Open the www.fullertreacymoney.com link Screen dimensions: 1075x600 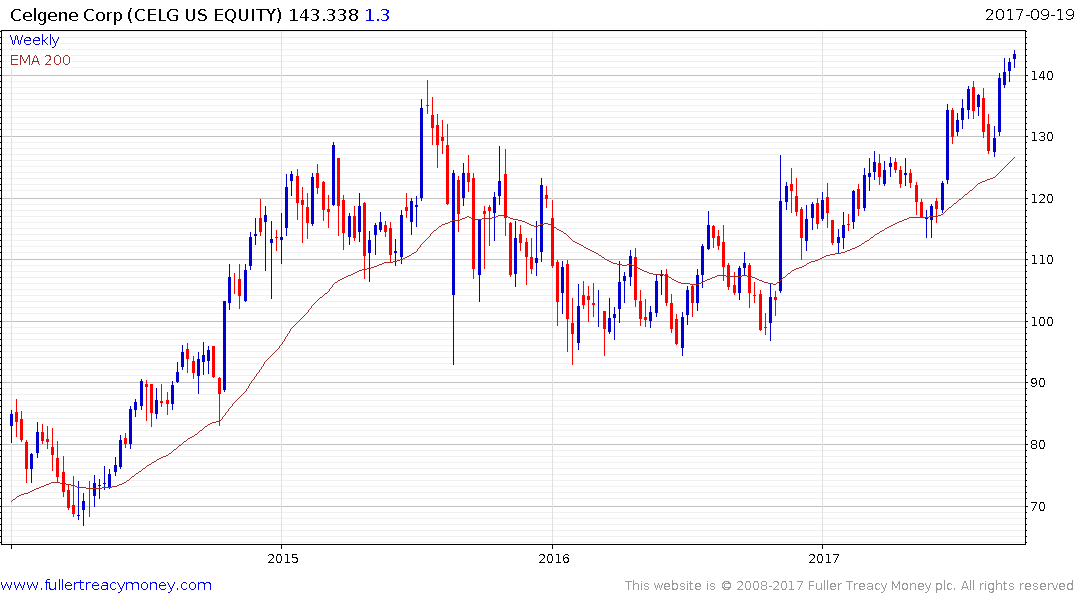106,585
